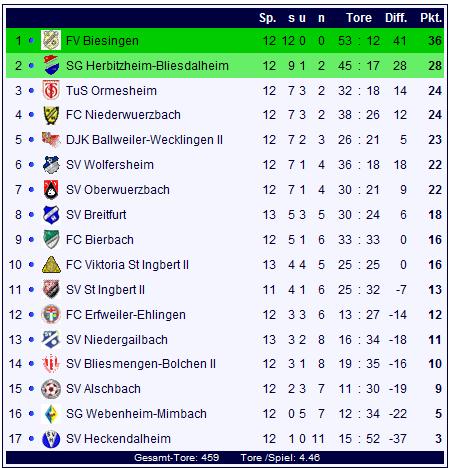Open the TuS Ormesheim crest icon
Image resolution: width=451 pixels, height=468 pixels.
click(51, 91)
